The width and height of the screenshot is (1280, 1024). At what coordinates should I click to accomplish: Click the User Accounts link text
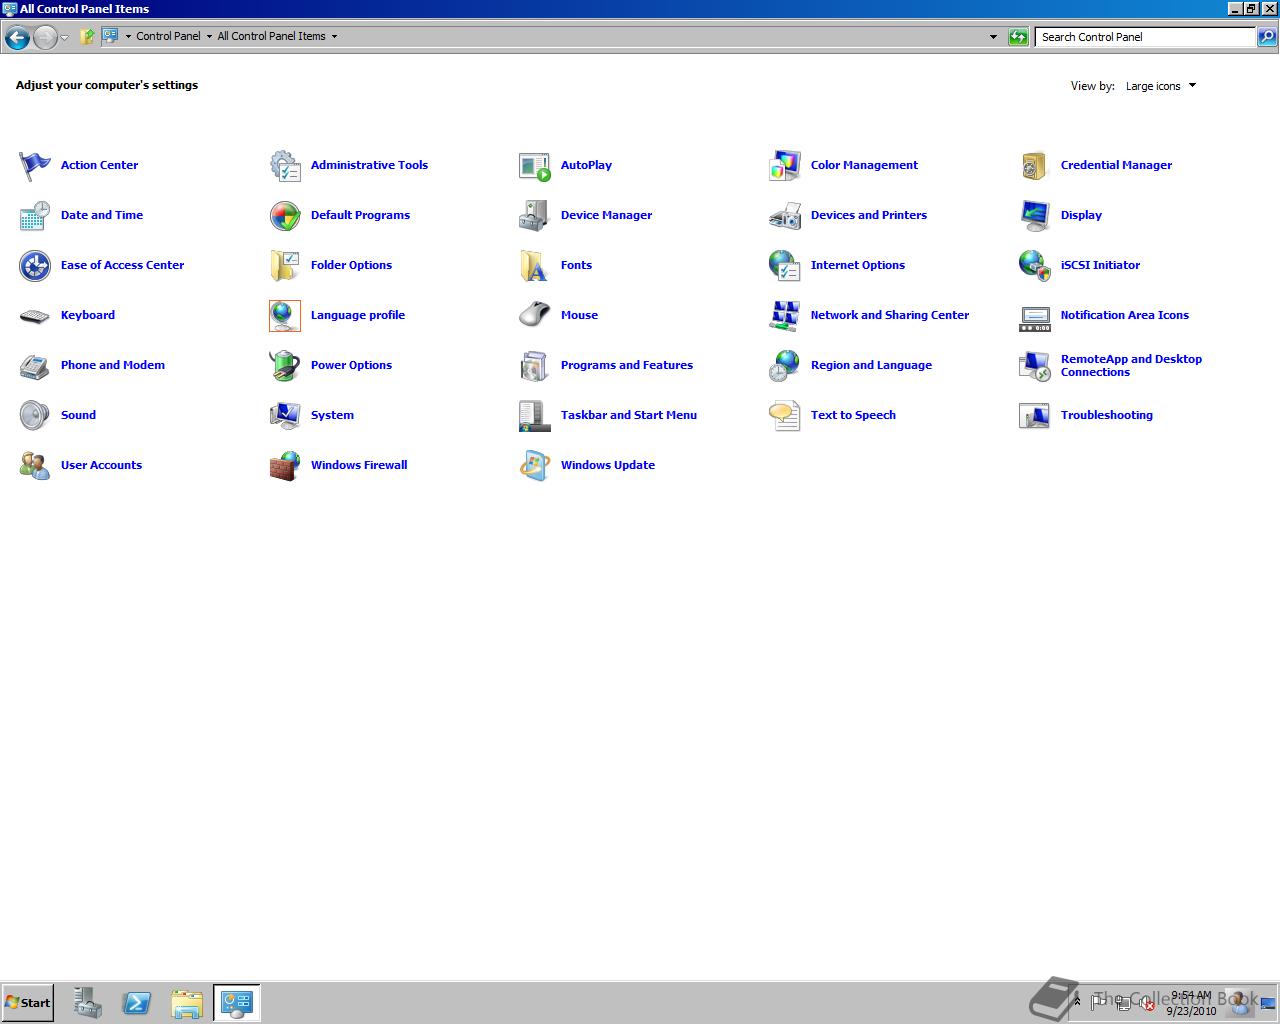pos(101,465)
